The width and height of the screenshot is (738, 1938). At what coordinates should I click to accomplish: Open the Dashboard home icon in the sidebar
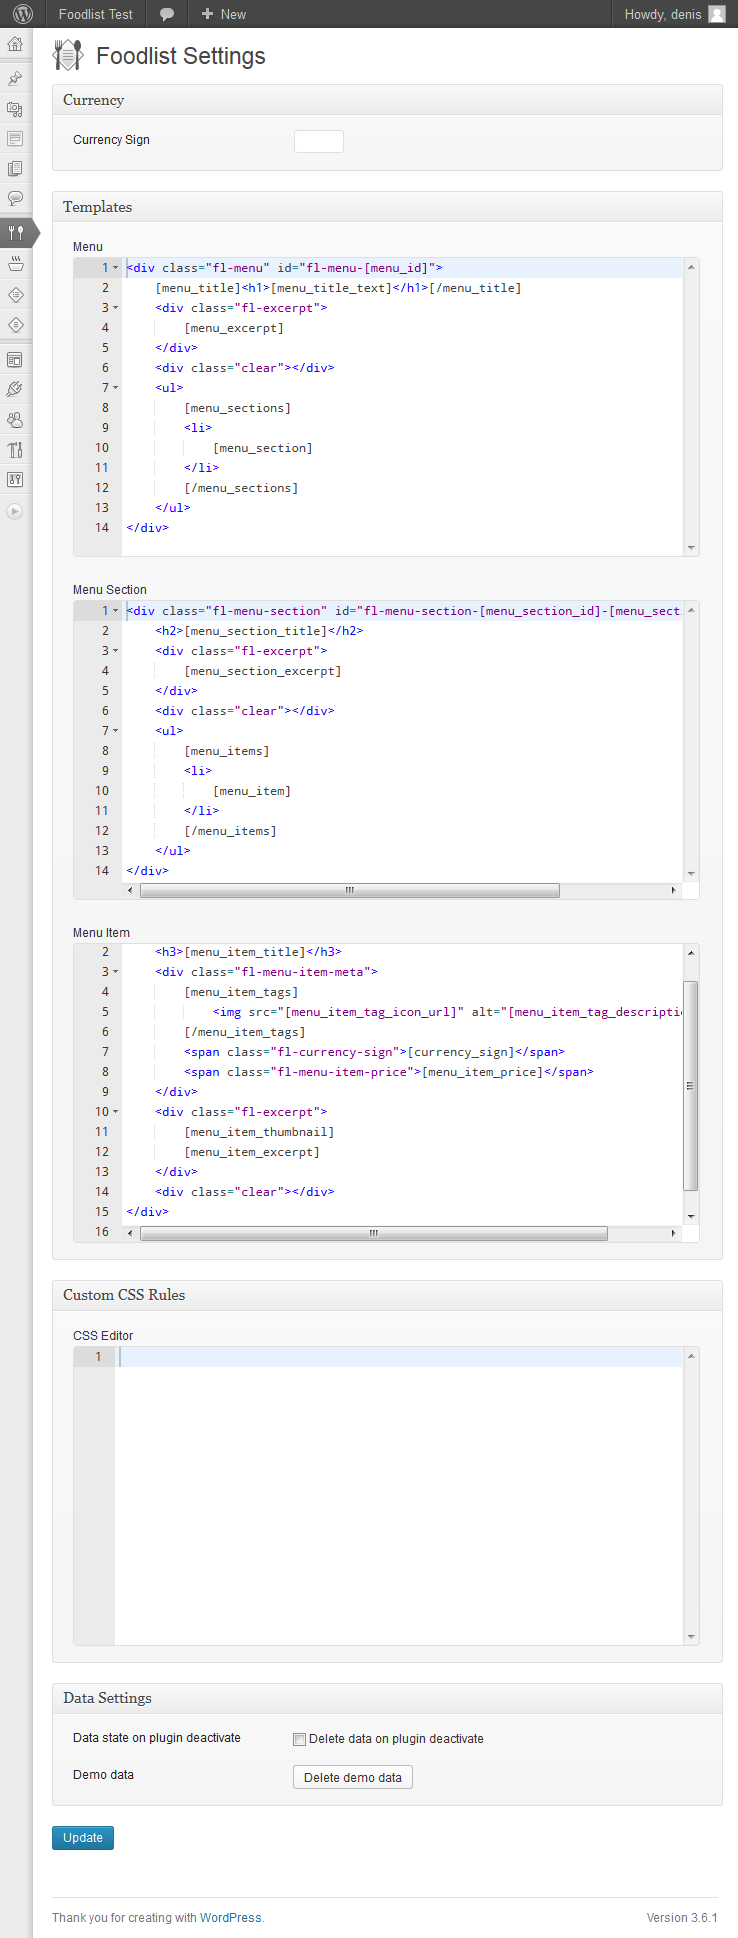[15, 44]
